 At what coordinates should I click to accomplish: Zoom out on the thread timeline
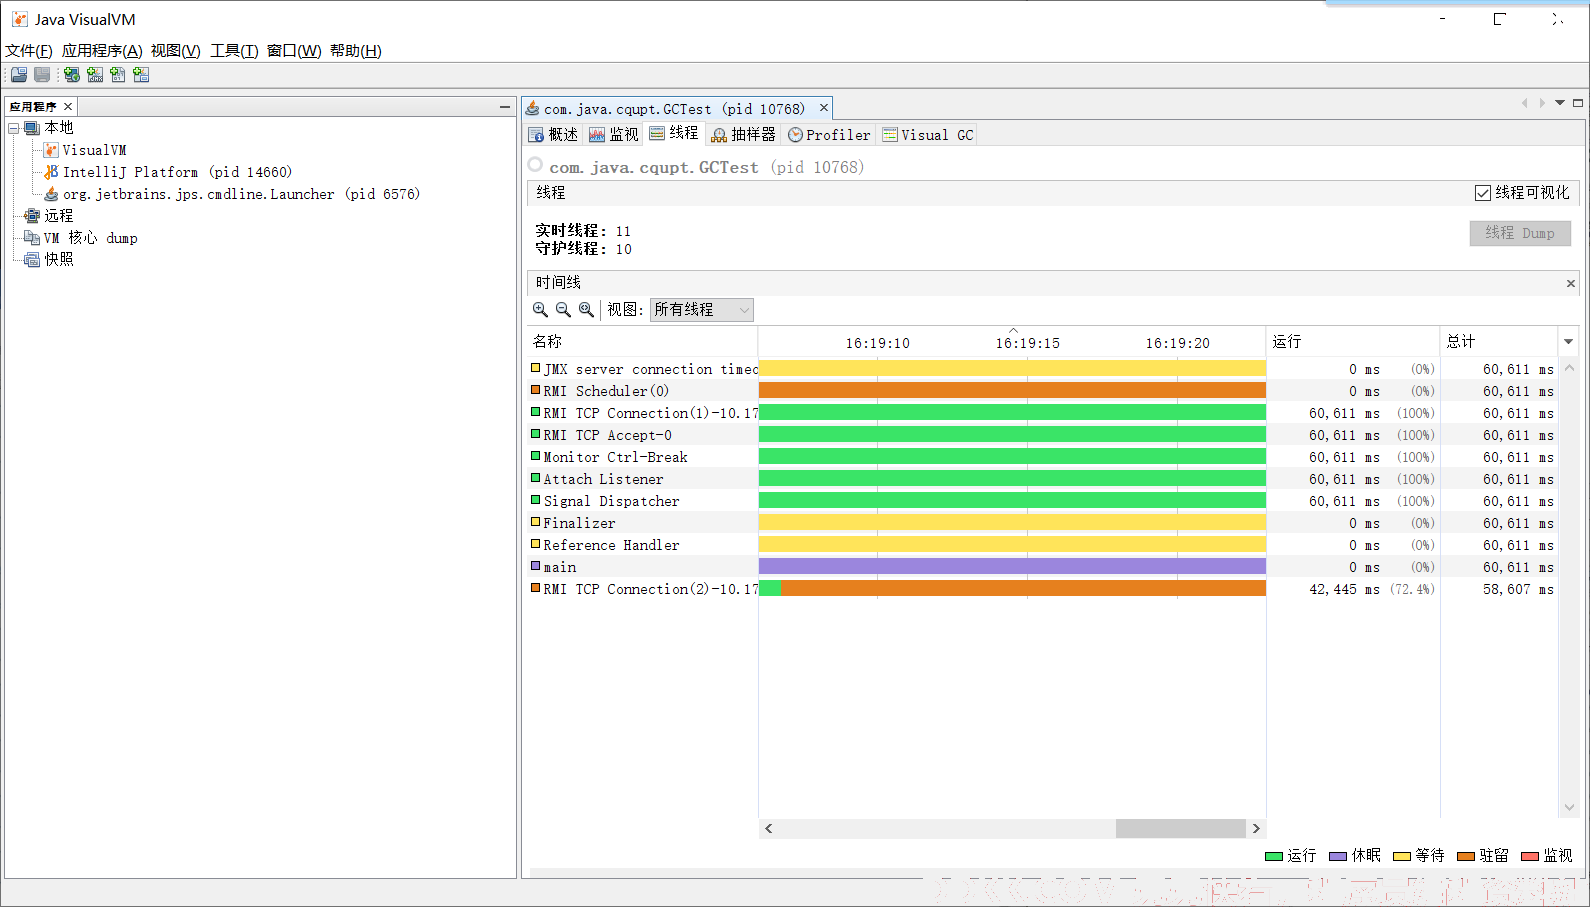click(x=563, y=310)
